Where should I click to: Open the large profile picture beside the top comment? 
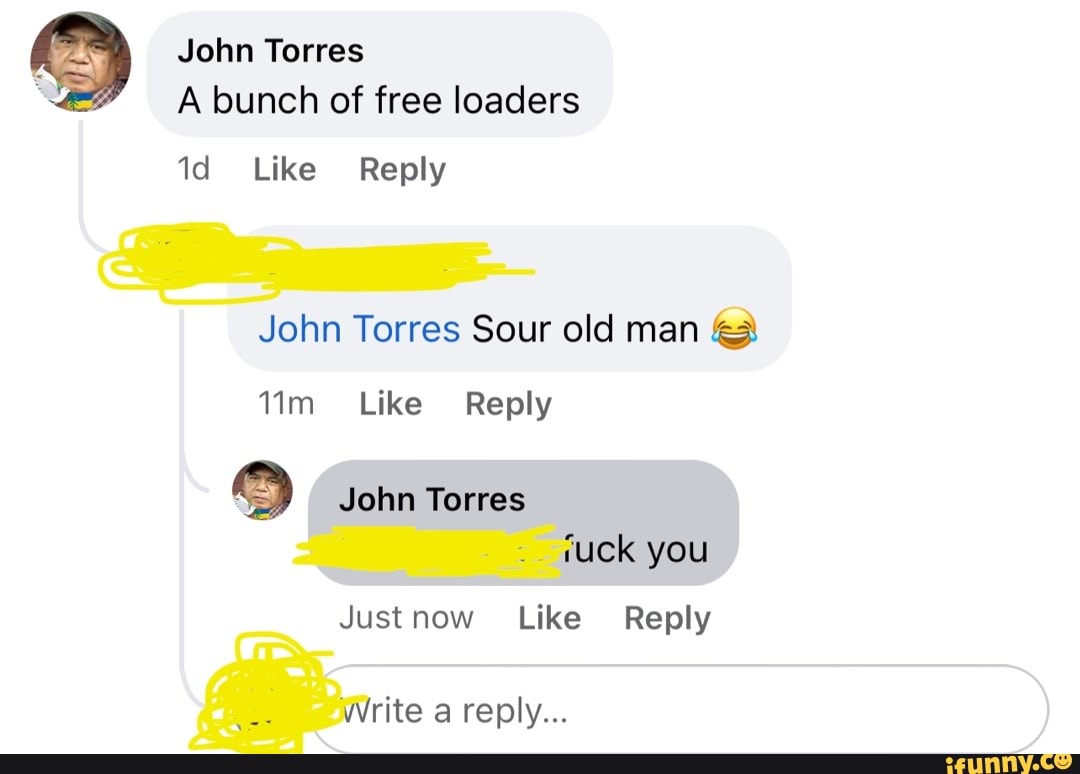(81, 61)
